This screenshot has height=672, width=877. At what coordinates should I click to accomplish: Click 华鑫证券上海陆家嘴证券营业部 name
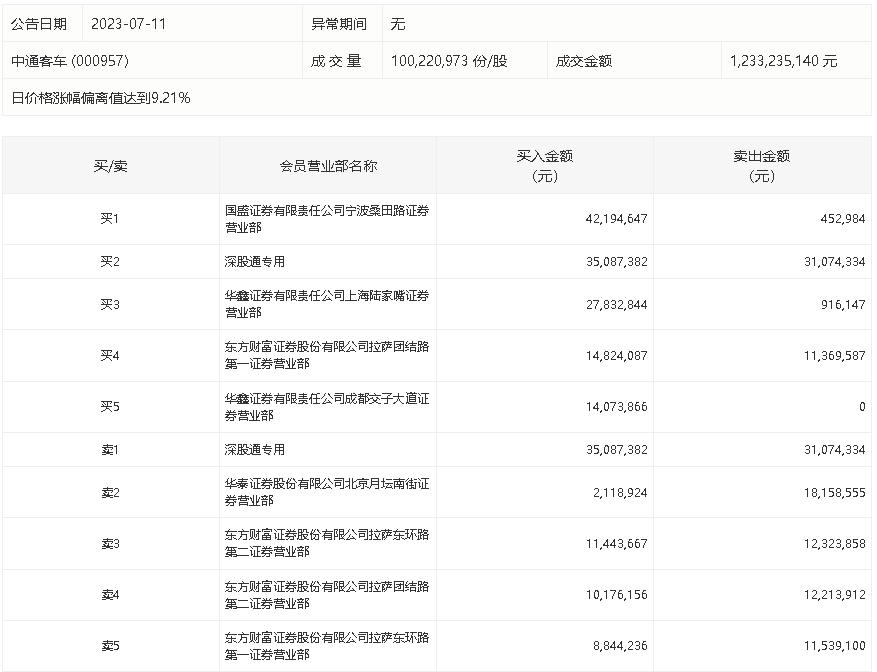[x=327, y=304]
